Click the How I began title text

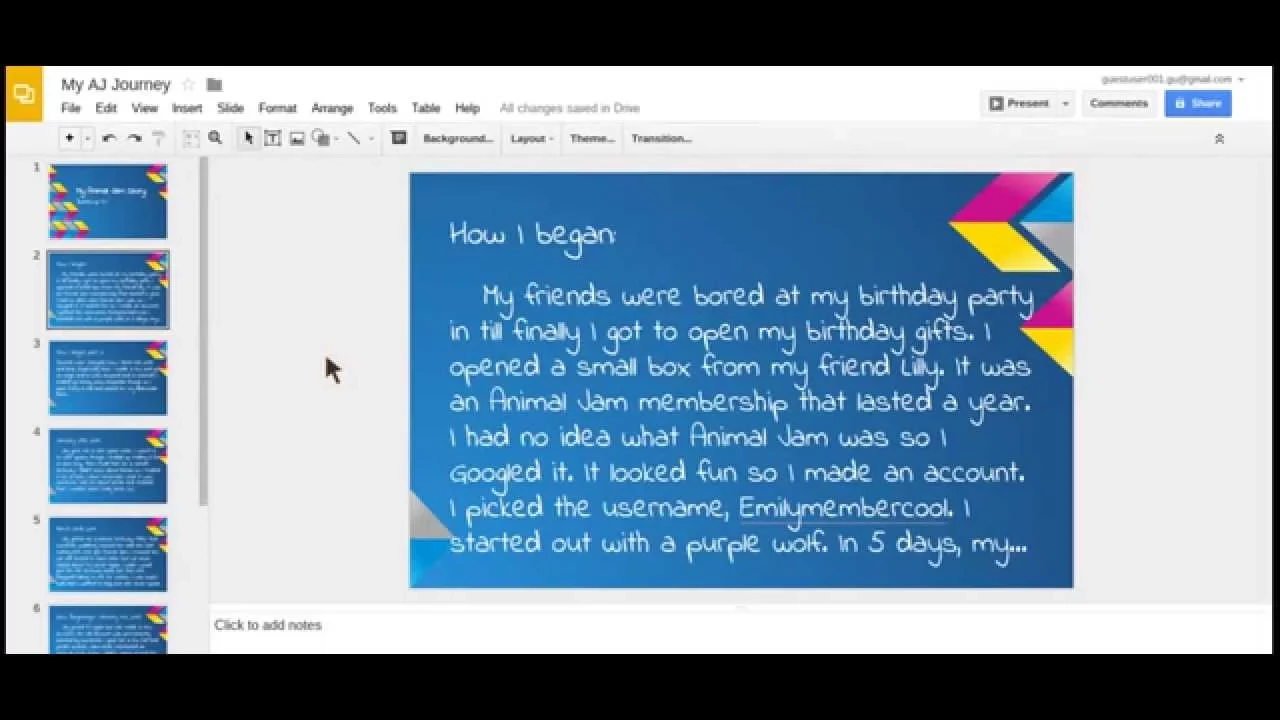tap(534, 235)
